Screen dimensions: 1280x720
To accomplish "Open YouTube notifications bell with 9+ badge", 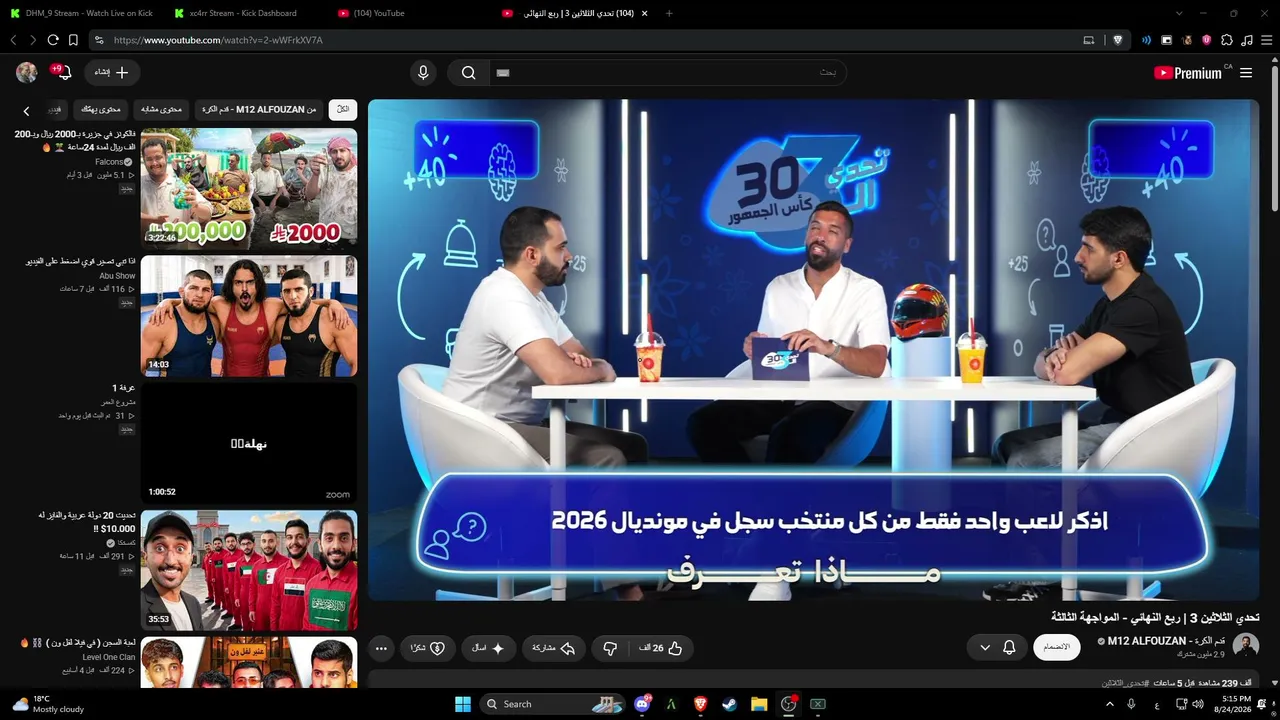I will (62, 72).
